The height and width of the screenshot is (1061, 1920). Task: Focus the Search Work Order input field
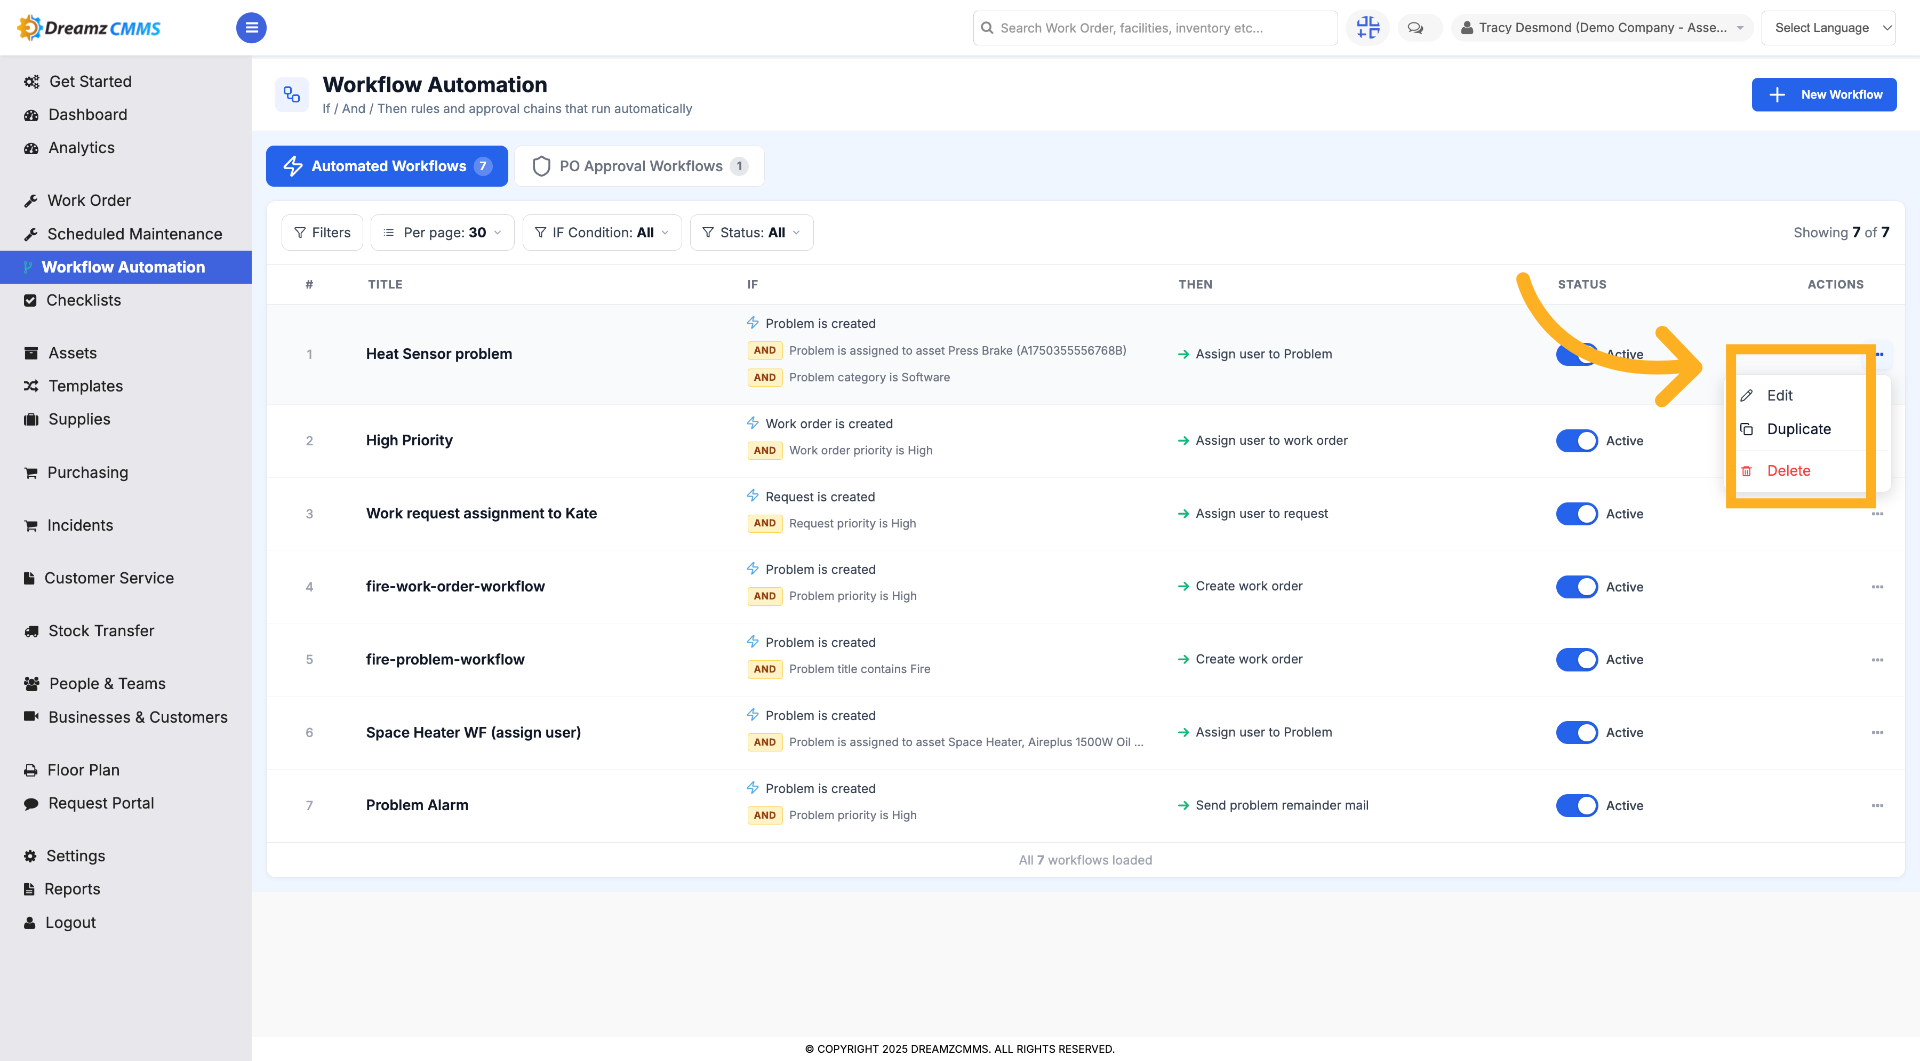click(x=1155, y=28)
